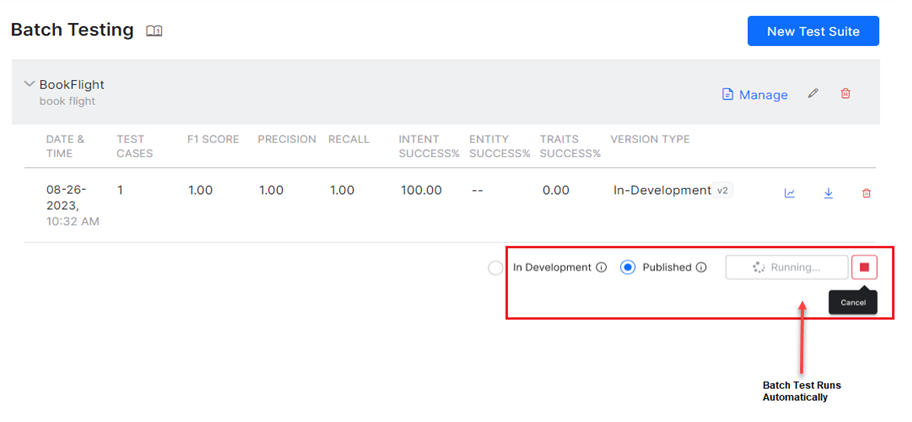The width and height of the screenshot is (912, 422).
Task: Click the info icon beside In Development
Action: [x=601, y=268]
